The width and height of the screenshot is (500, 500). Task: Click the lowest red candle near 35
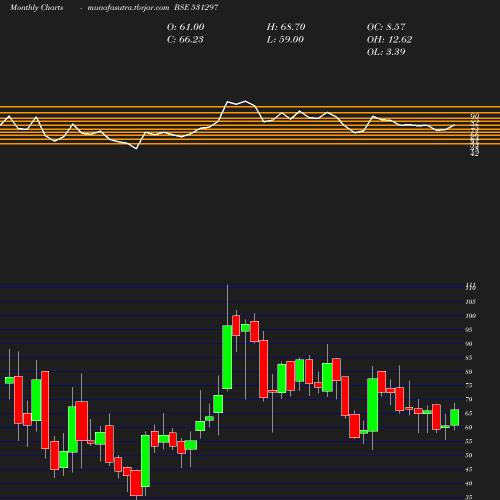pos(136,483)
